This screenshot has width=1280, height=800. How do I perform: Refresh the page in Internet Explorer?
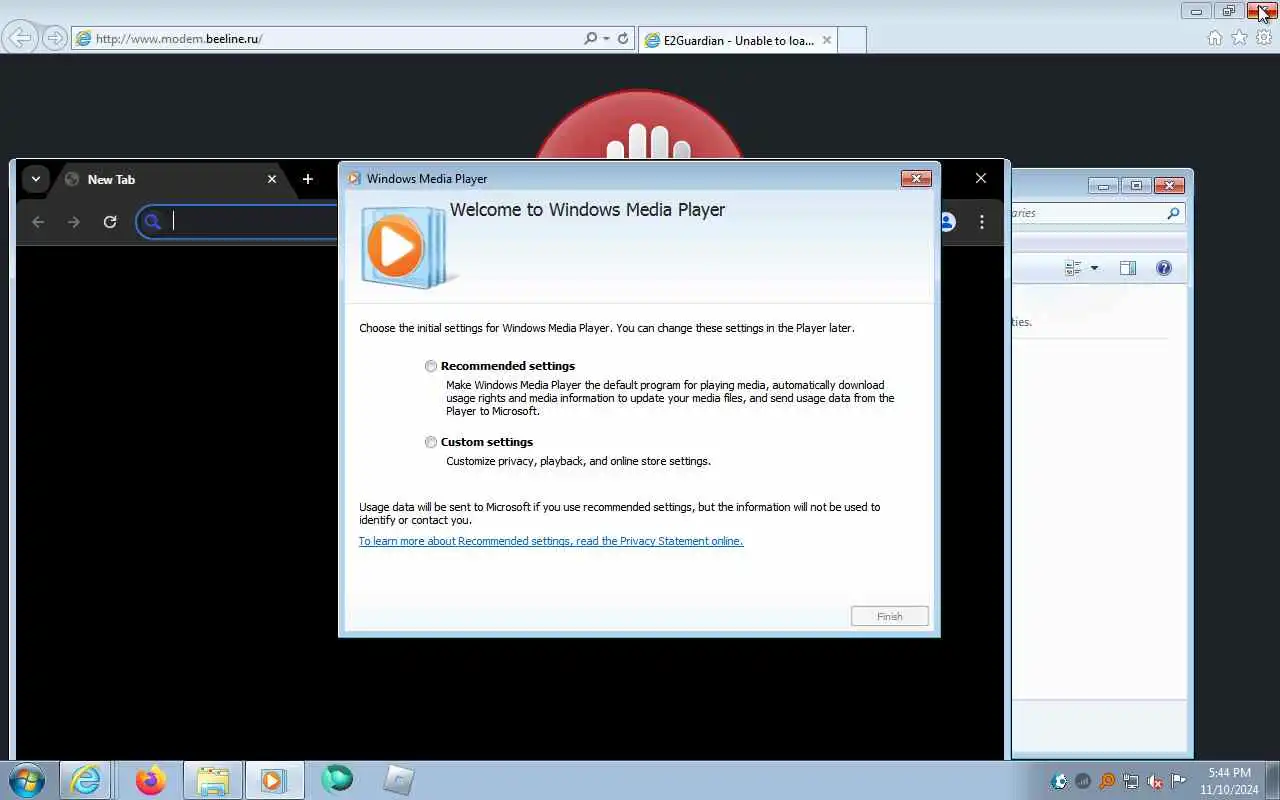(x=623, y=38)
